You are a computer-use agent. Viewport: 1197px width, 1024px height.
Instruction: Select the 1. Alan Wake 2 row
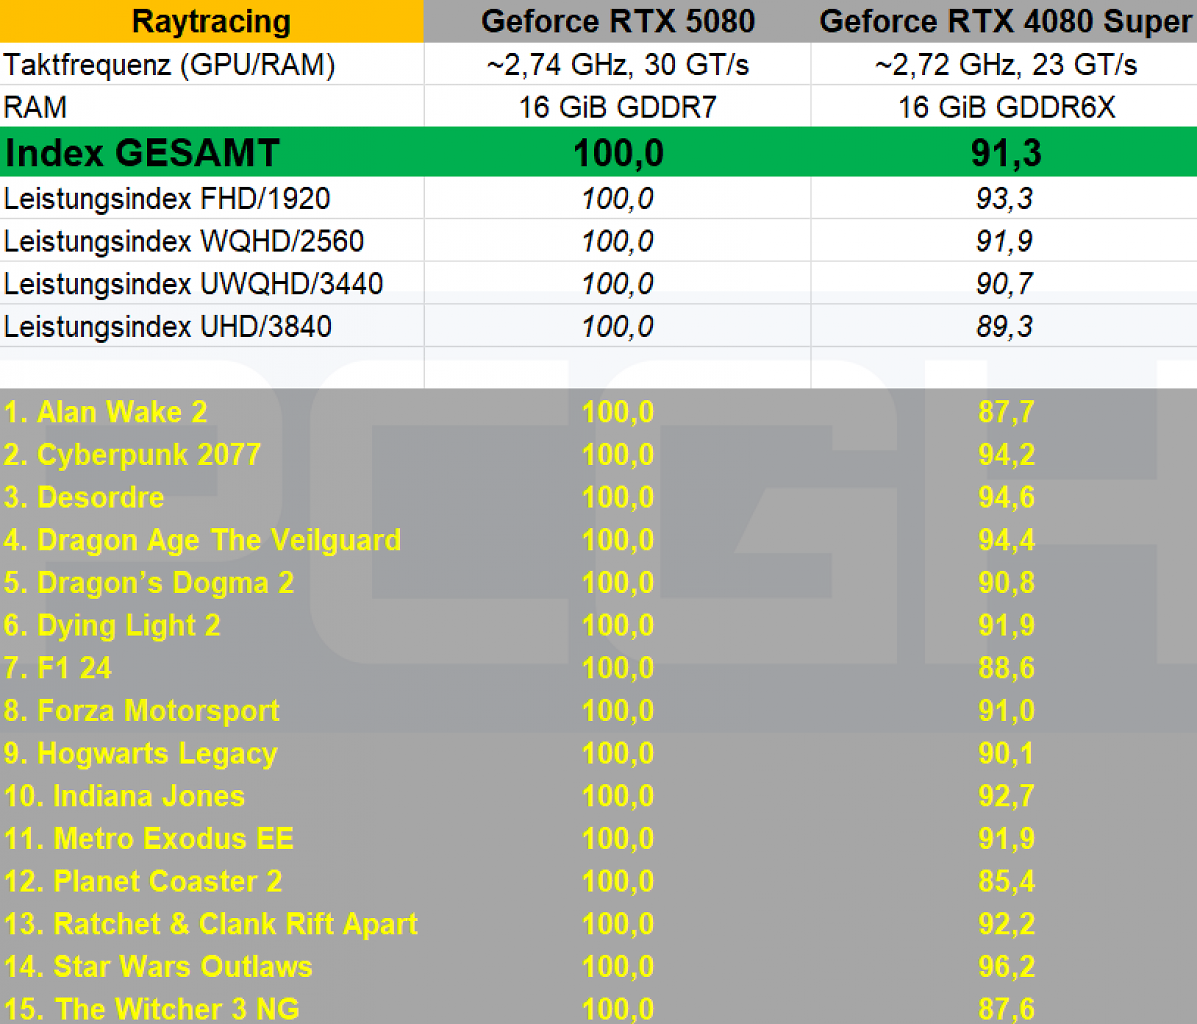(598, 412)
